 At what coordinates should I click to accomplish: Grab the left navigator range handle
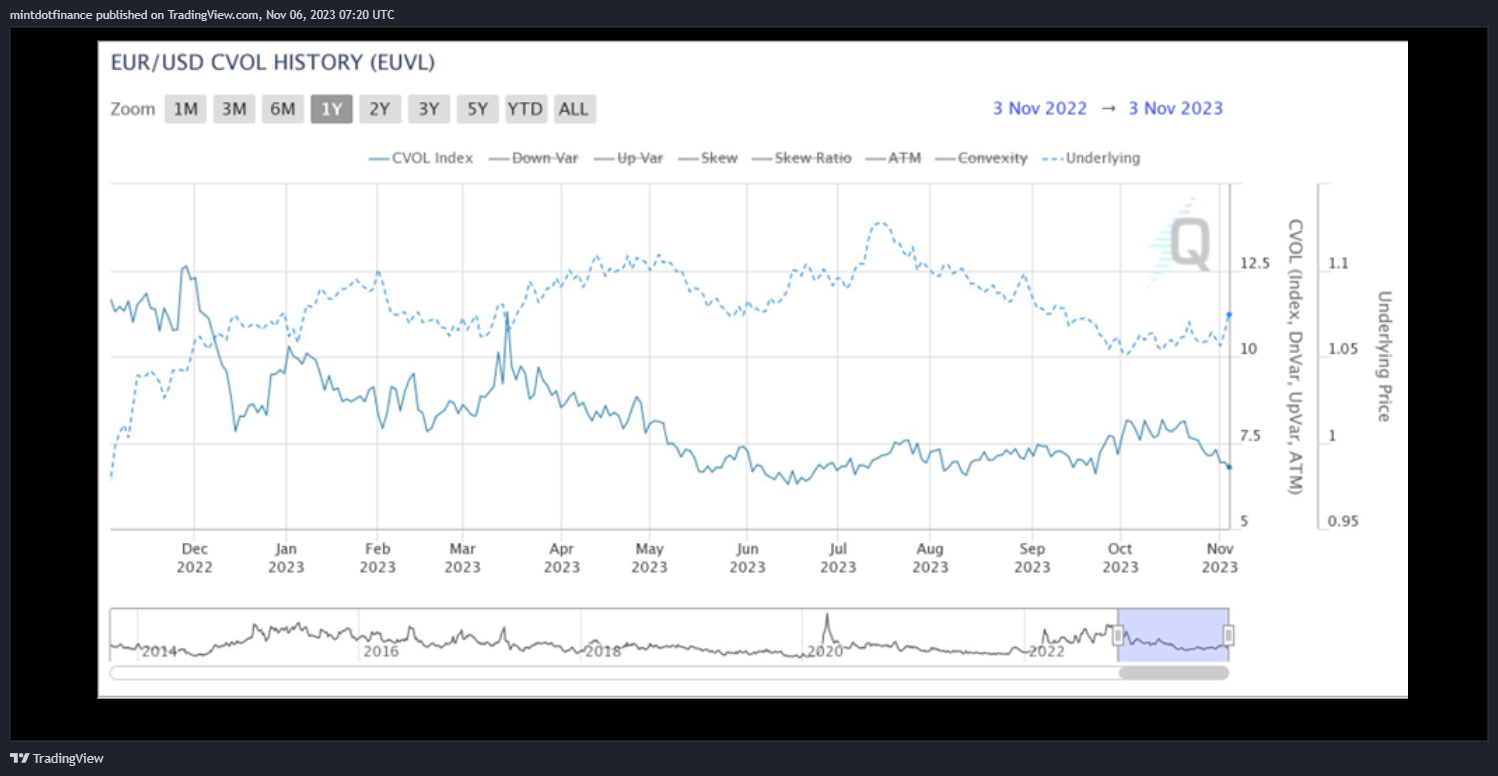tap(1118, 635)
